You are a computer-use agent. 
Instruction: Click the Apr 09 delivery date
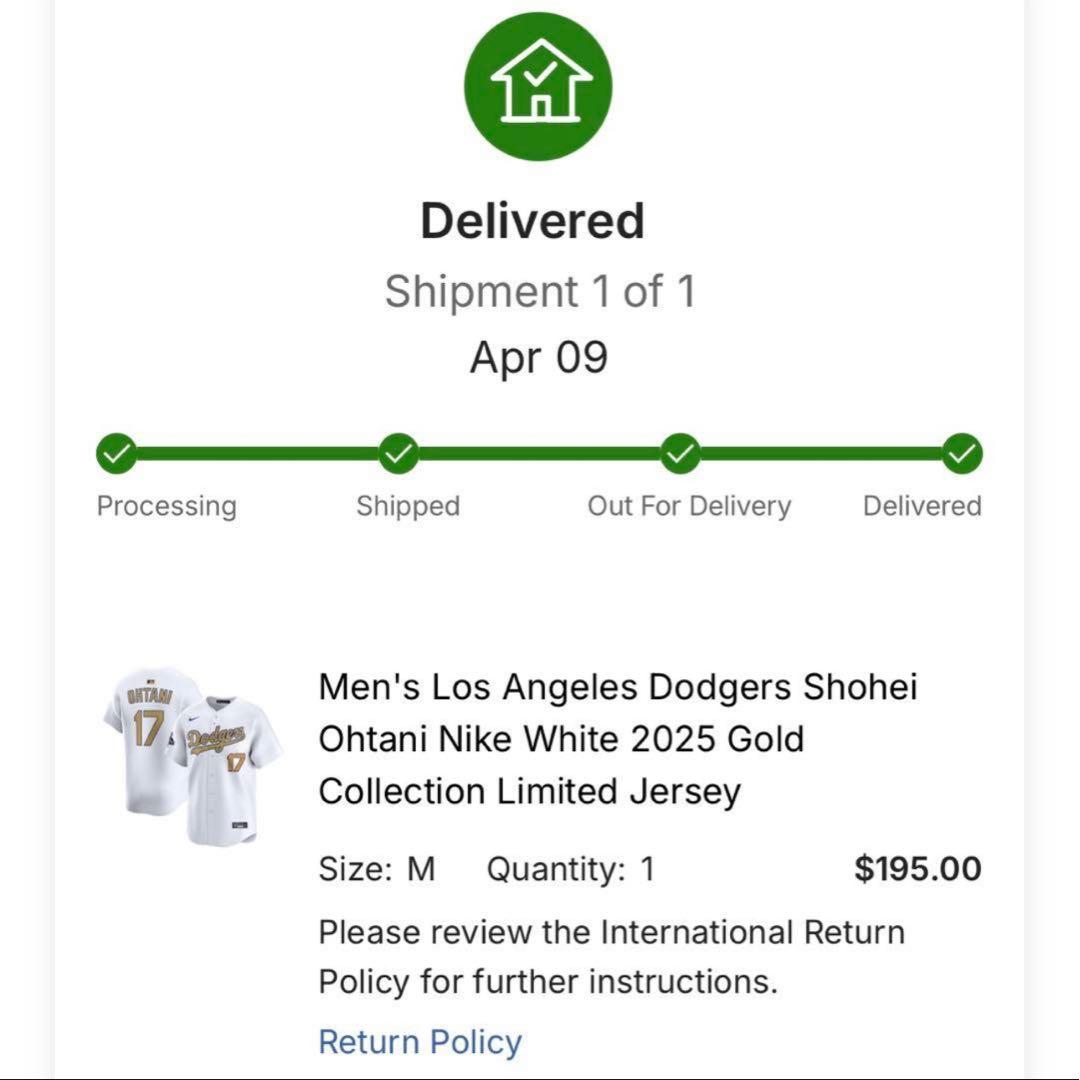pos(539,358)
